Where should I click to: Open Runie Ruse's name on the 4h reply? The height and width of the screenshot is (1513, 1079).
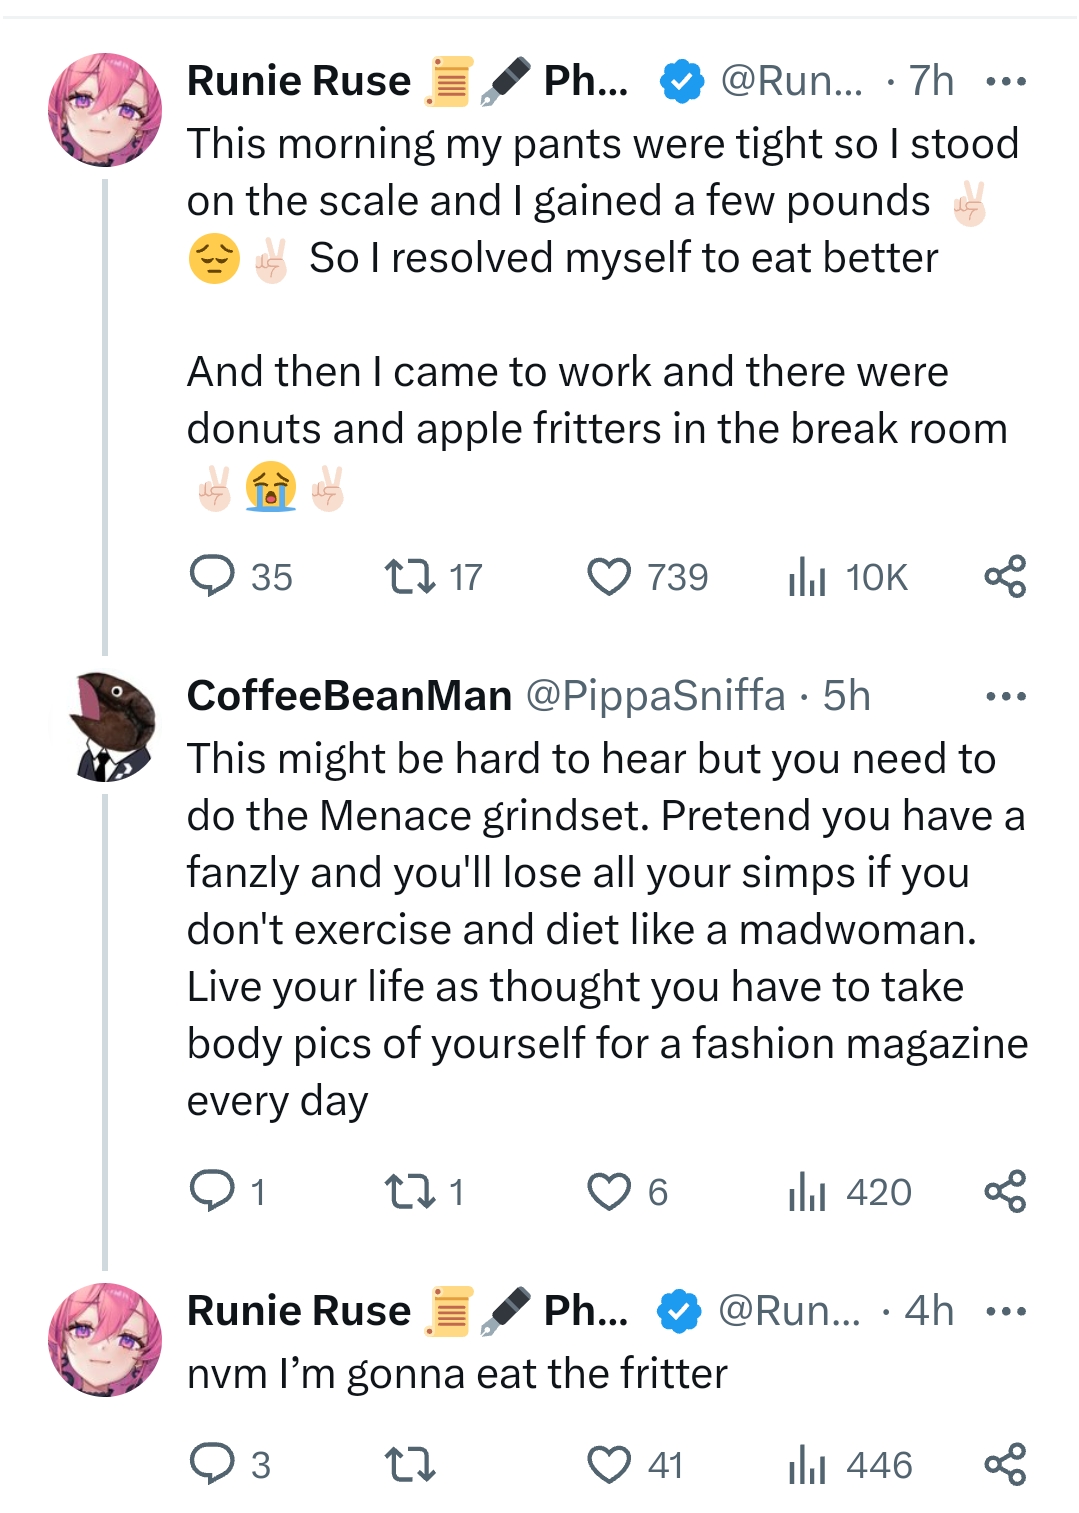click(x=299, y=1311)
